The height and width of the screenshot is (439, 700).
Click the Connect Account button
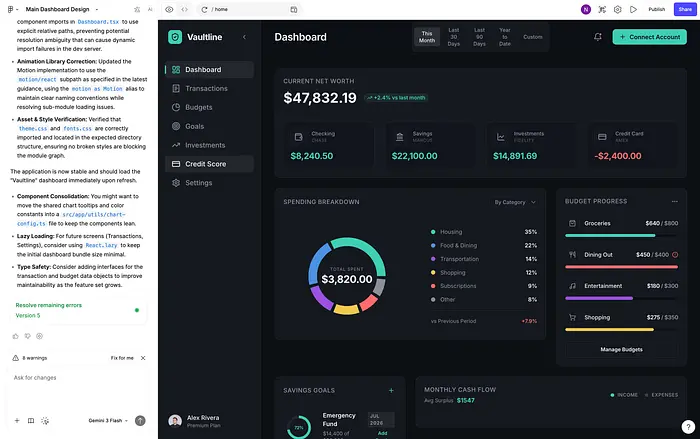pos(649,37)
